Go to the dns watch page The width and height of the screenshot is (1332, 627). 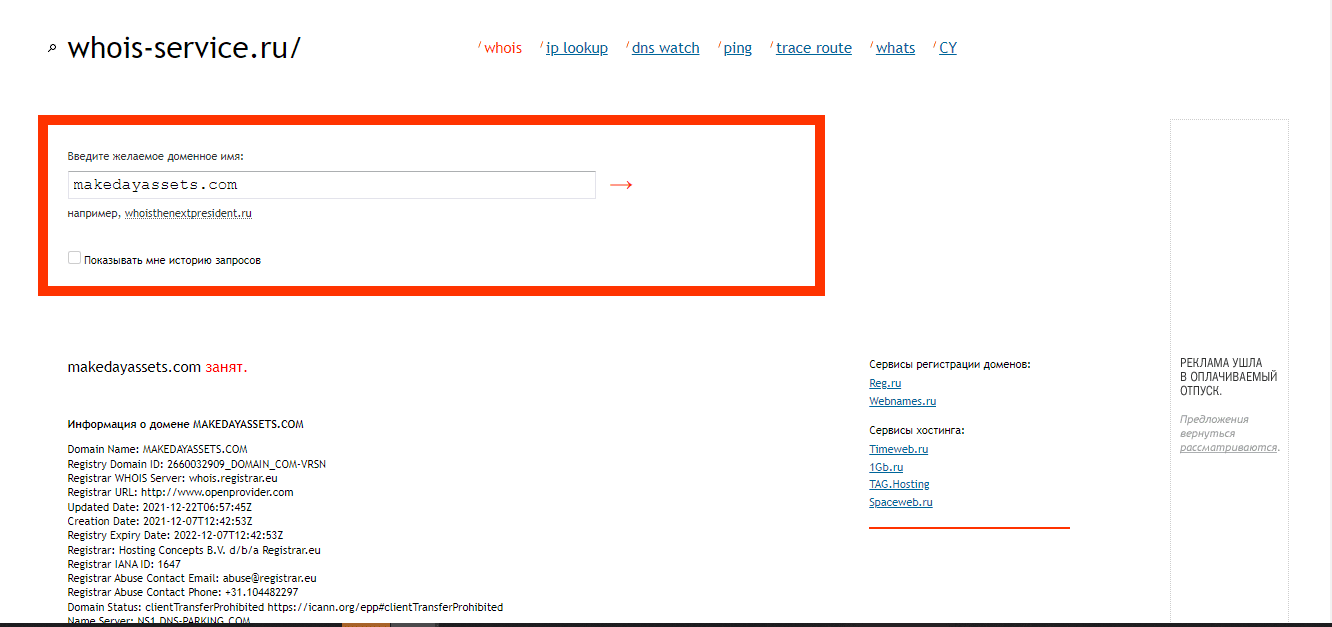click(x=665, y=48)
